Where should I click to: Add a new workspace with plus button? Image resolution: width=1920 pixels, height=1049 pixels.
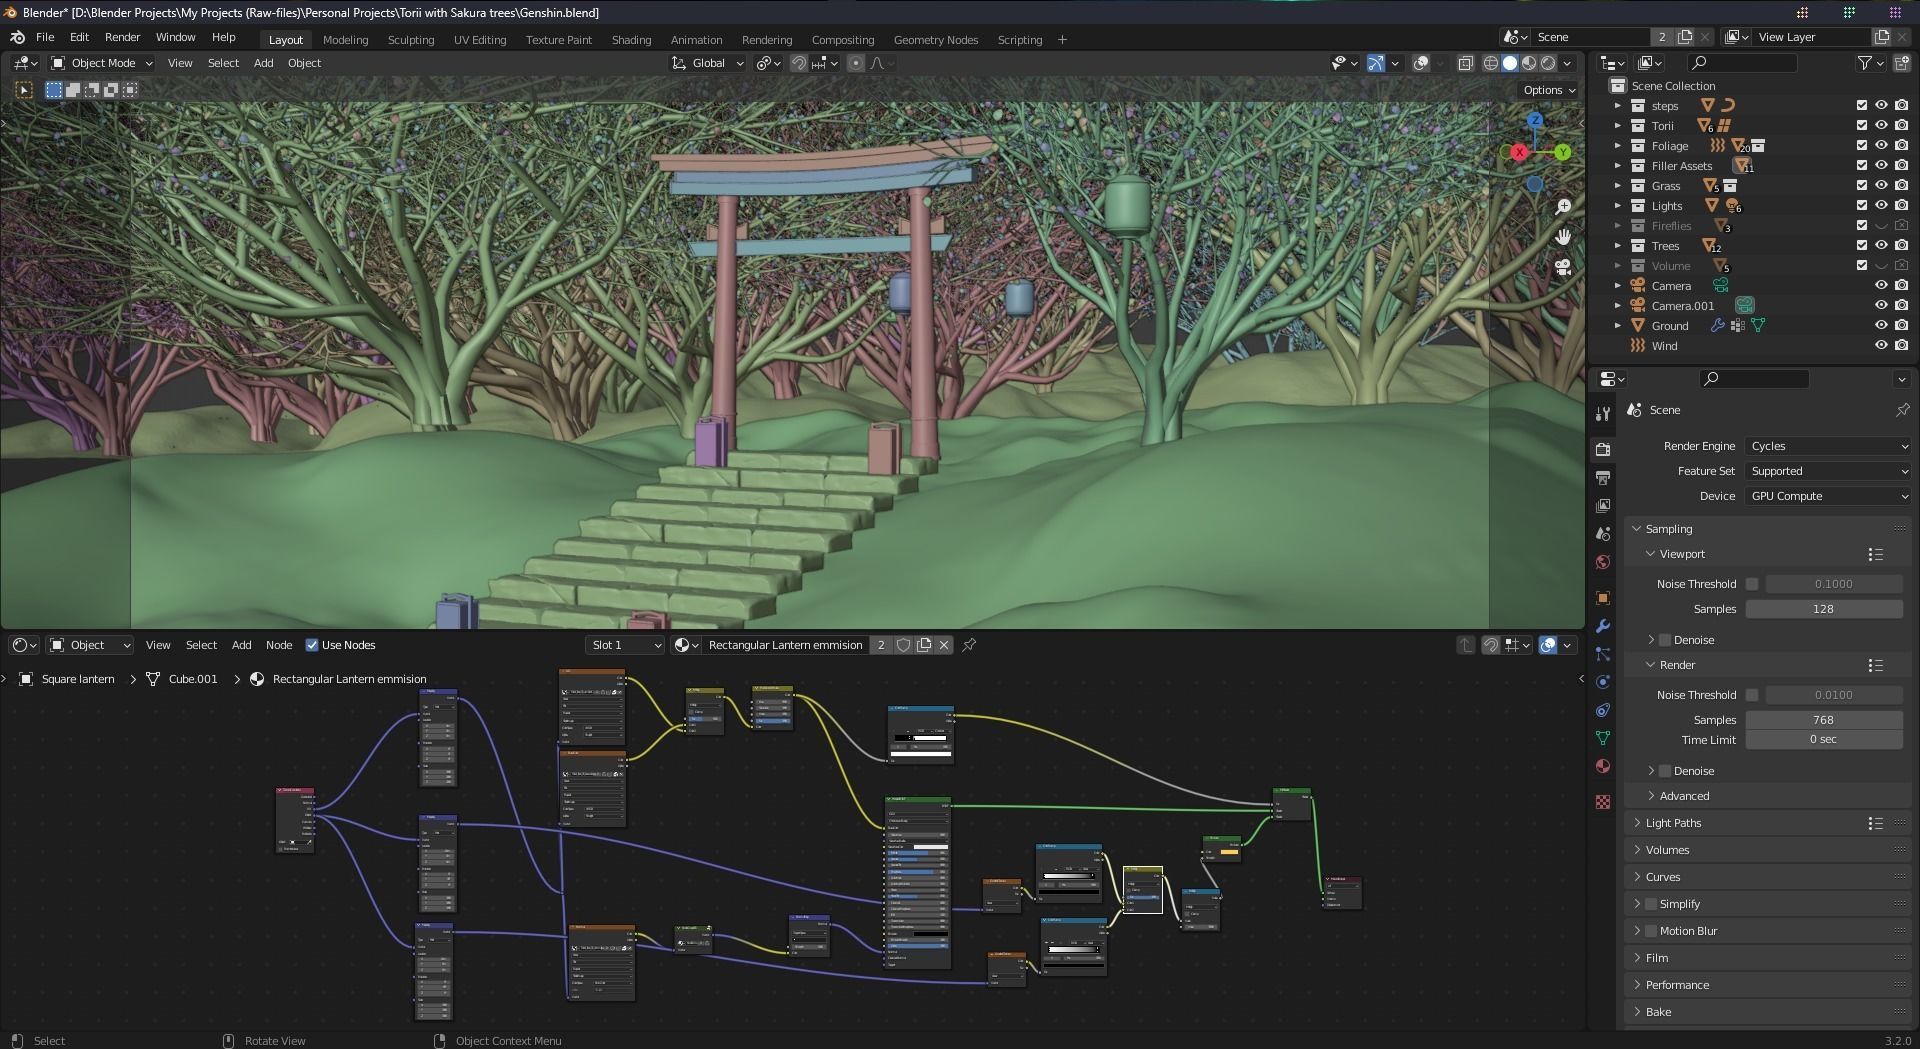1062,40
